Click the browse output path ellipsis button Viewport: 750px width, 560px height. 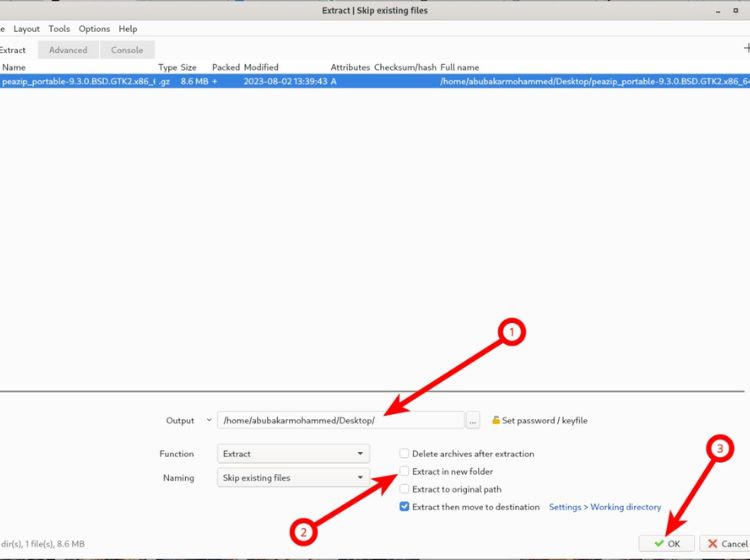(x=473, y=421)
